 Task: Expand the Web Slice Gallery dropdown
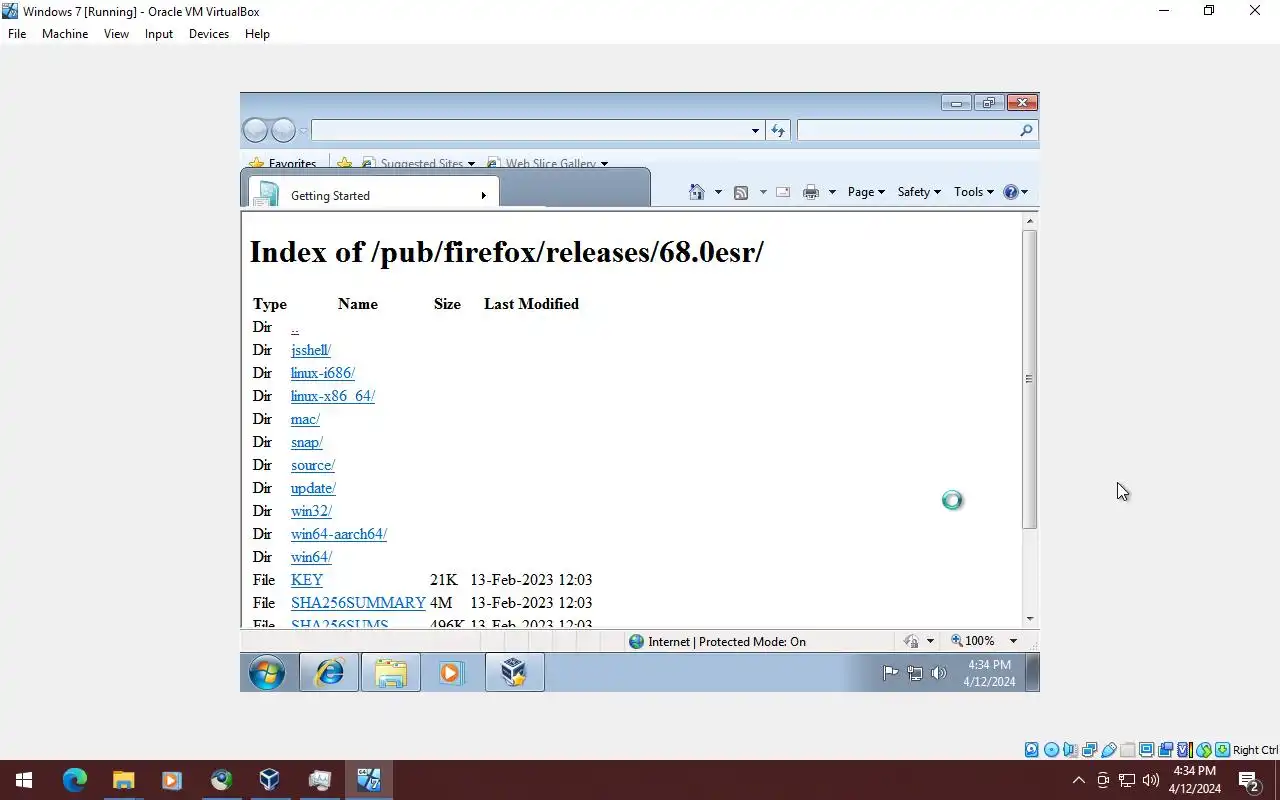(604, 164)
